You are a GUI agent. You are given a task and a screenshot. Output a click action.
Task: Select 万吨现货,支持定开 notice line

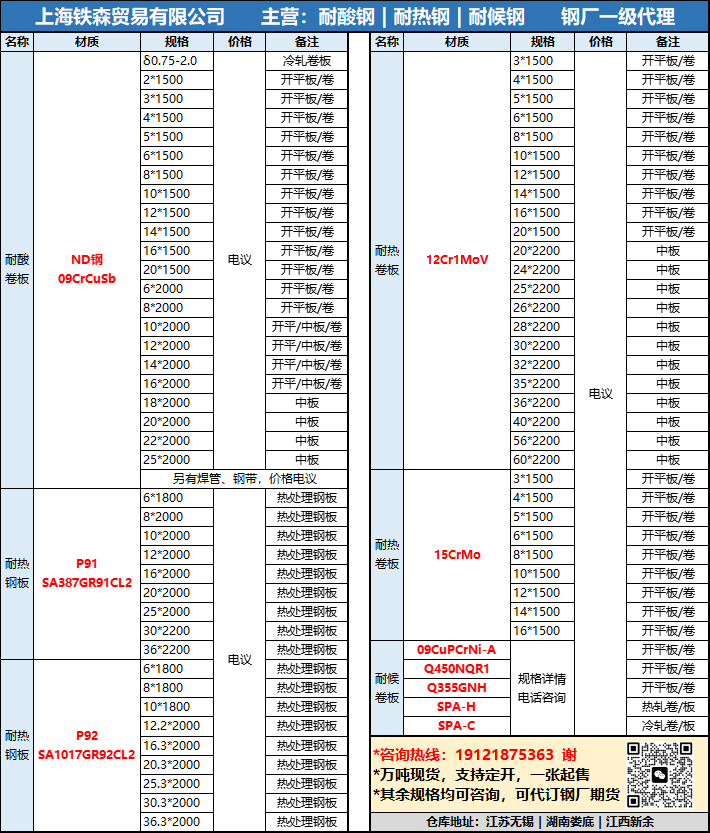click(481, 775)
